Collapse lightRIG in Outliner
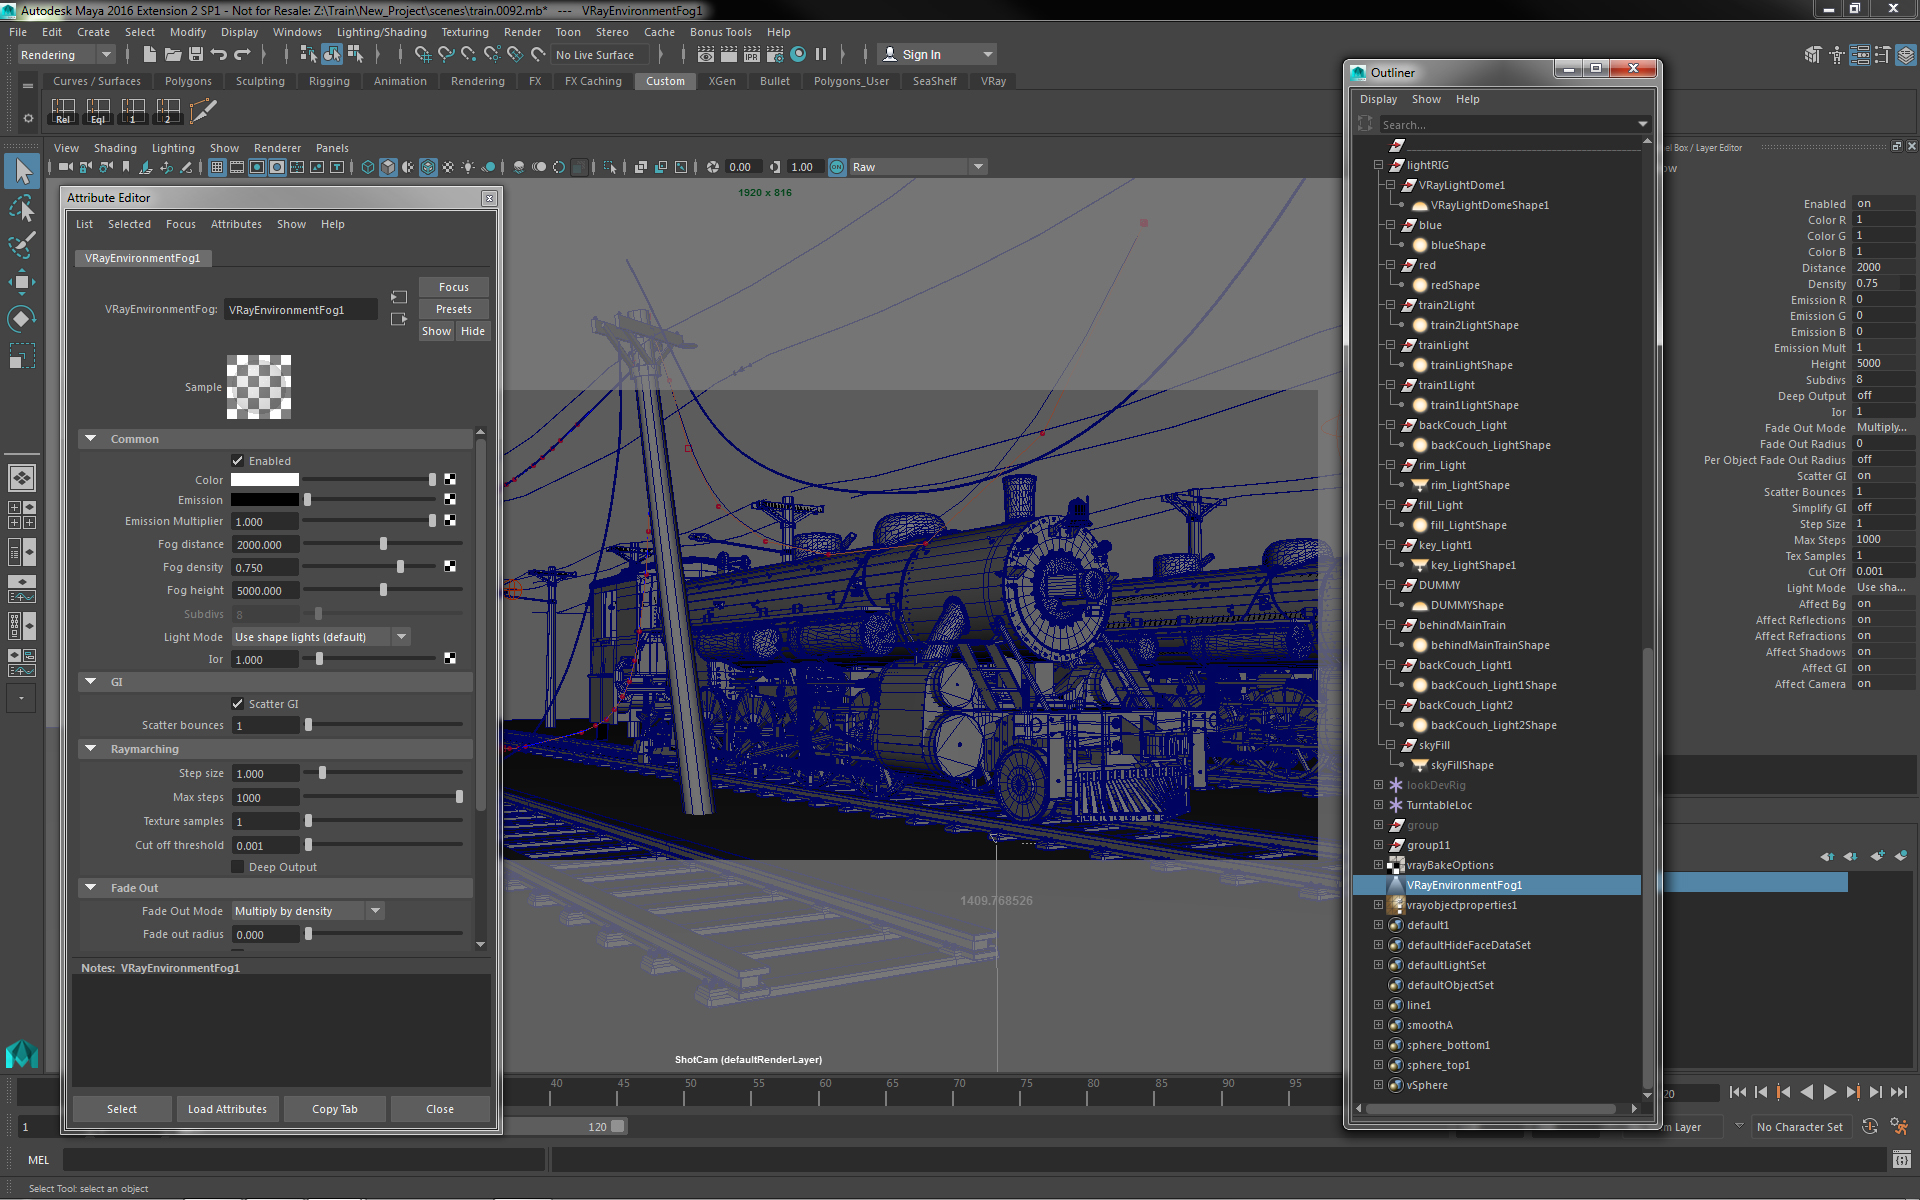The image size is (1920, 1200). [x=1378, y=165]
